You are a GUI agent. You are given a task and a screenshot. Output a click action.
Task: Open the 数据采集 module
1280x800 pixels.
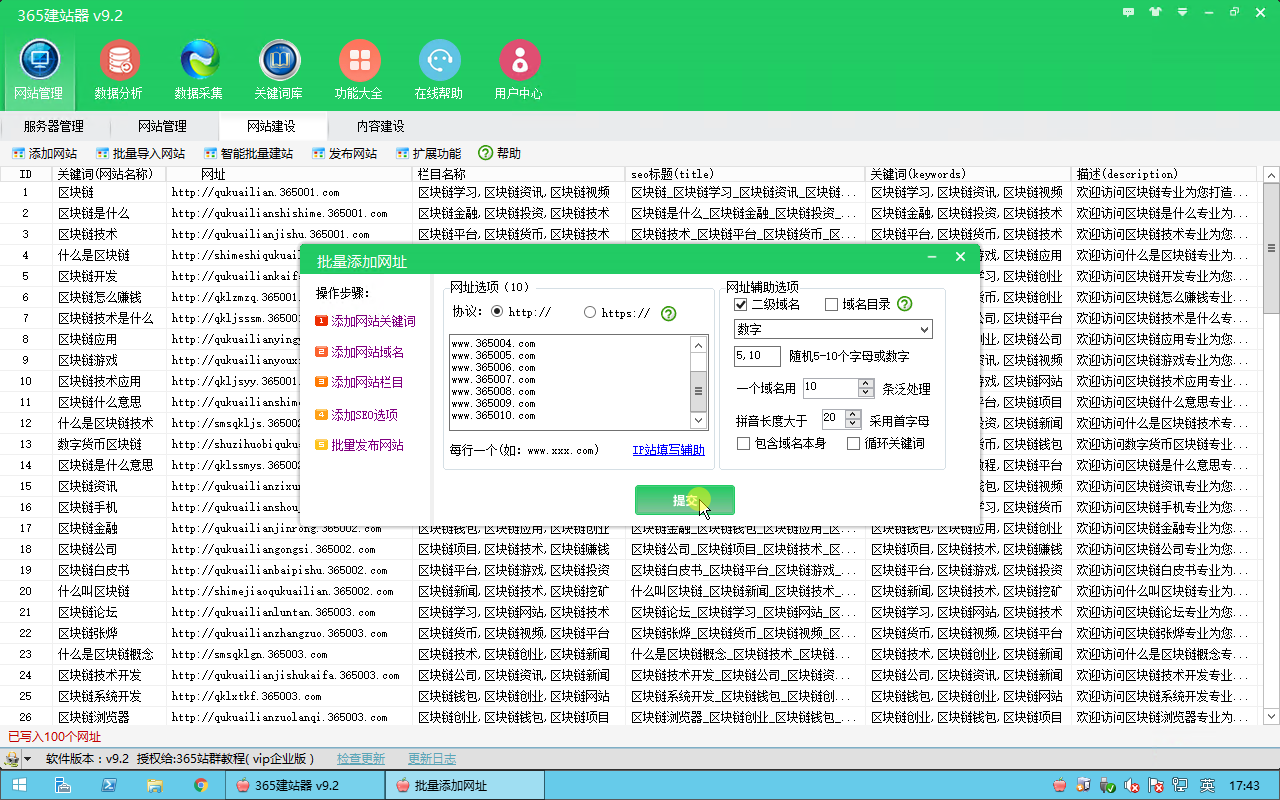pos(199,71)
